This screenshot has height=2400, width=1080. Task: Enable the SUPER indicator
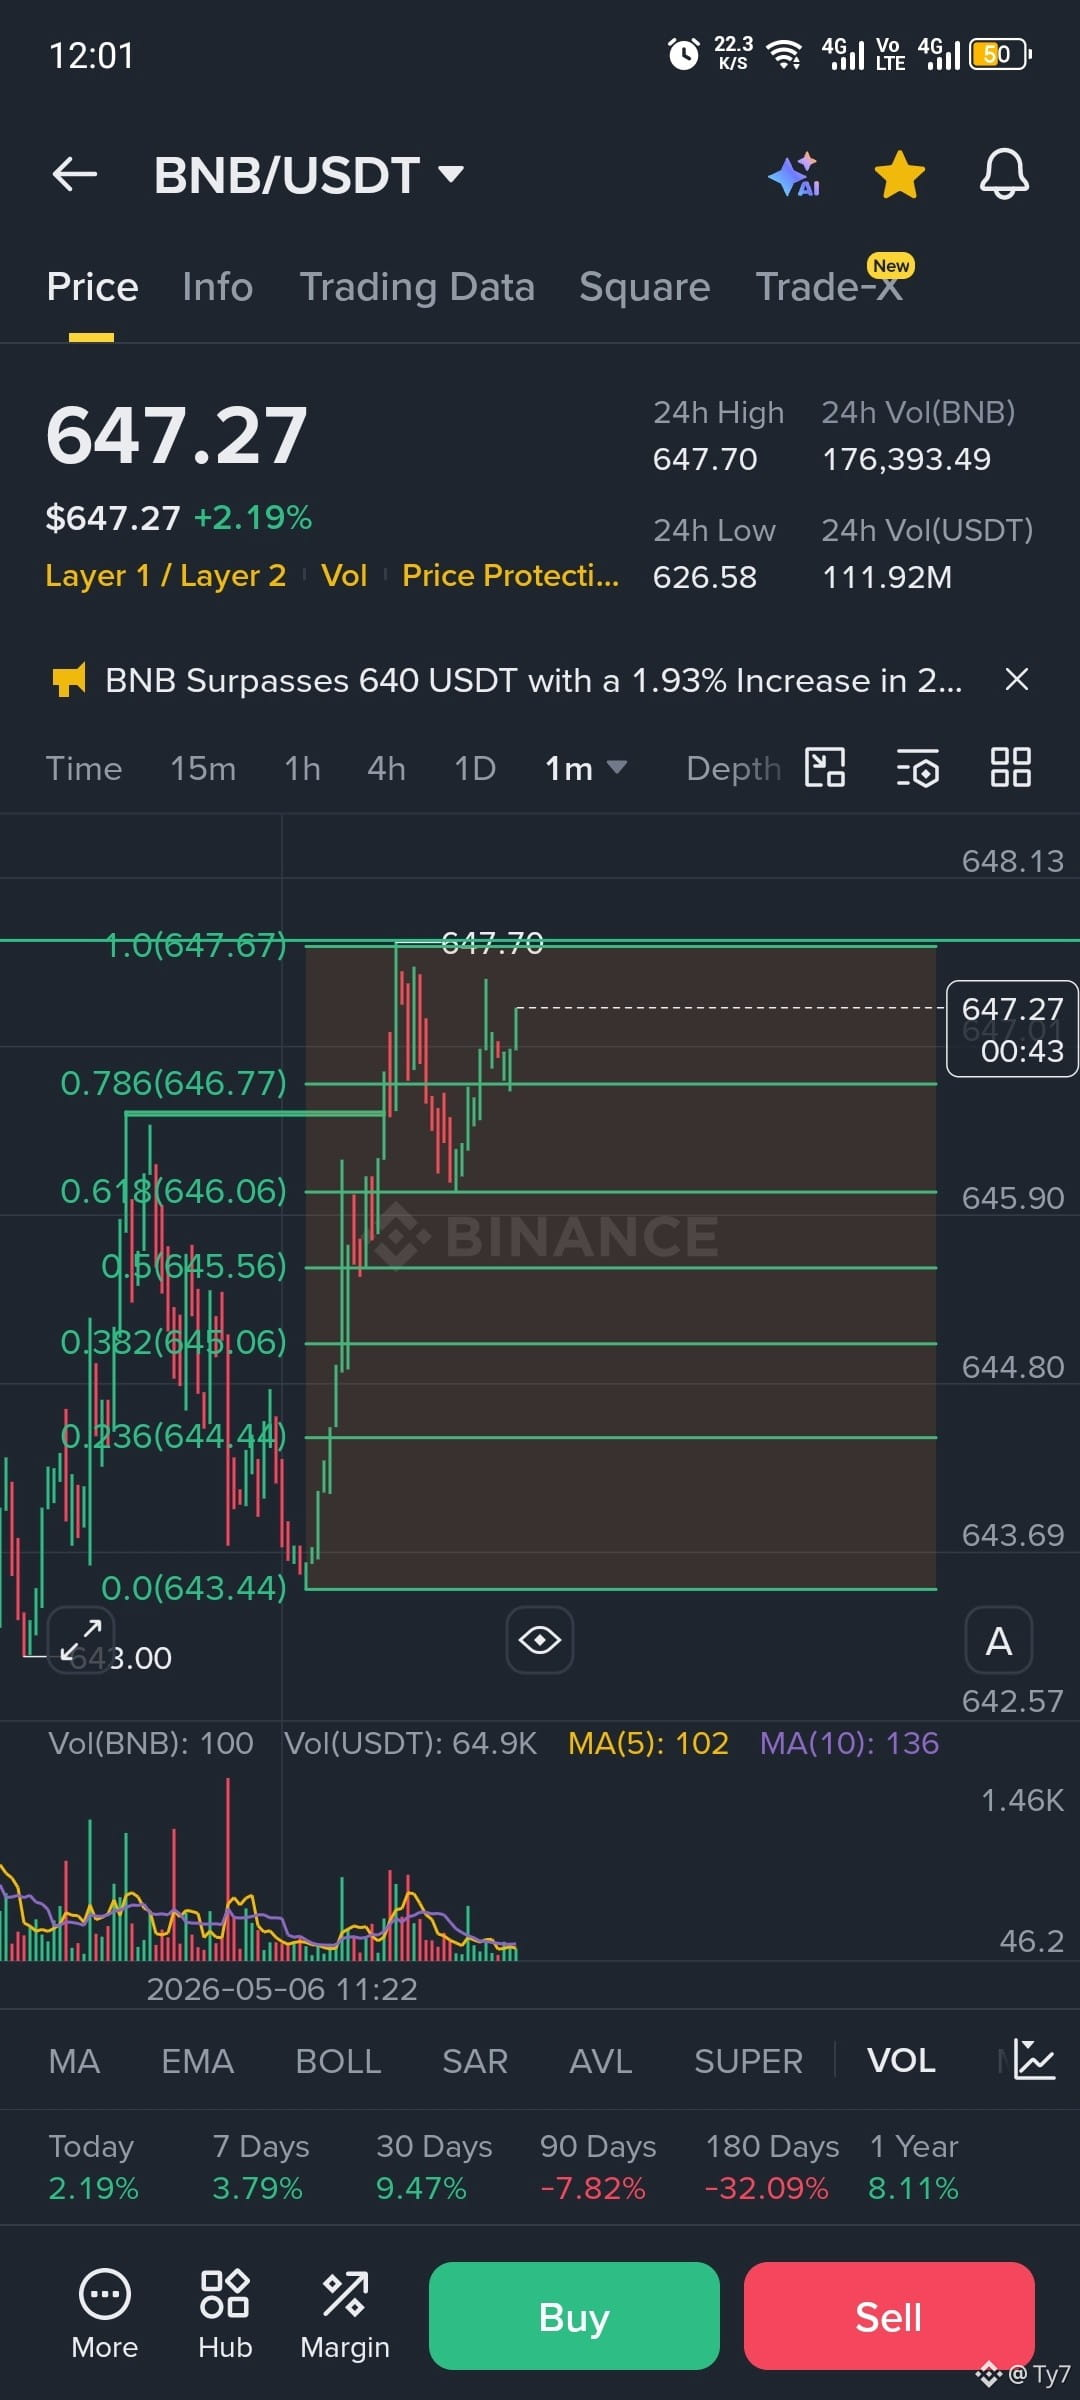[748, 2061]
